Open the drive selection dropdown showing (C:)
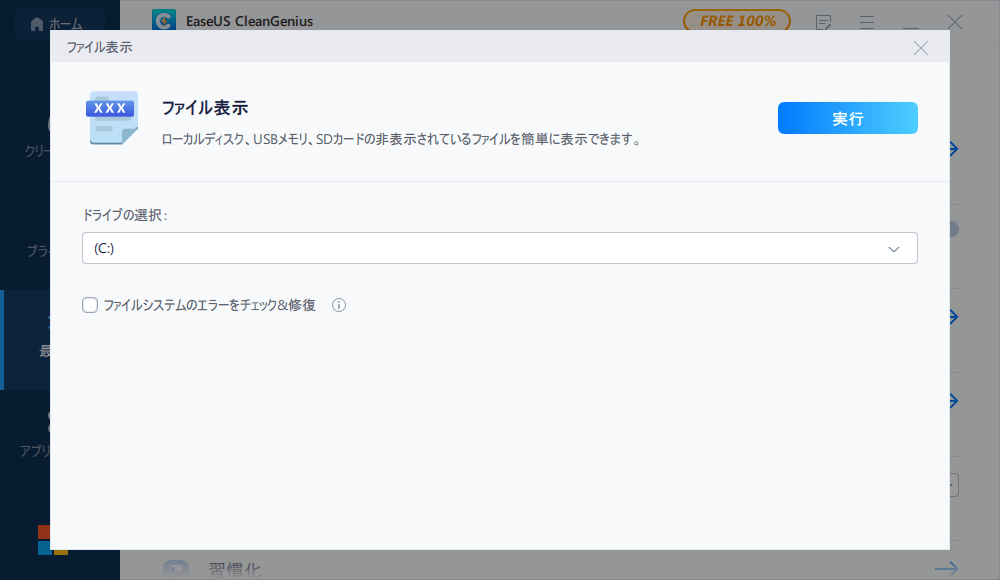The image size is (1000, 580). coord(500,247)
